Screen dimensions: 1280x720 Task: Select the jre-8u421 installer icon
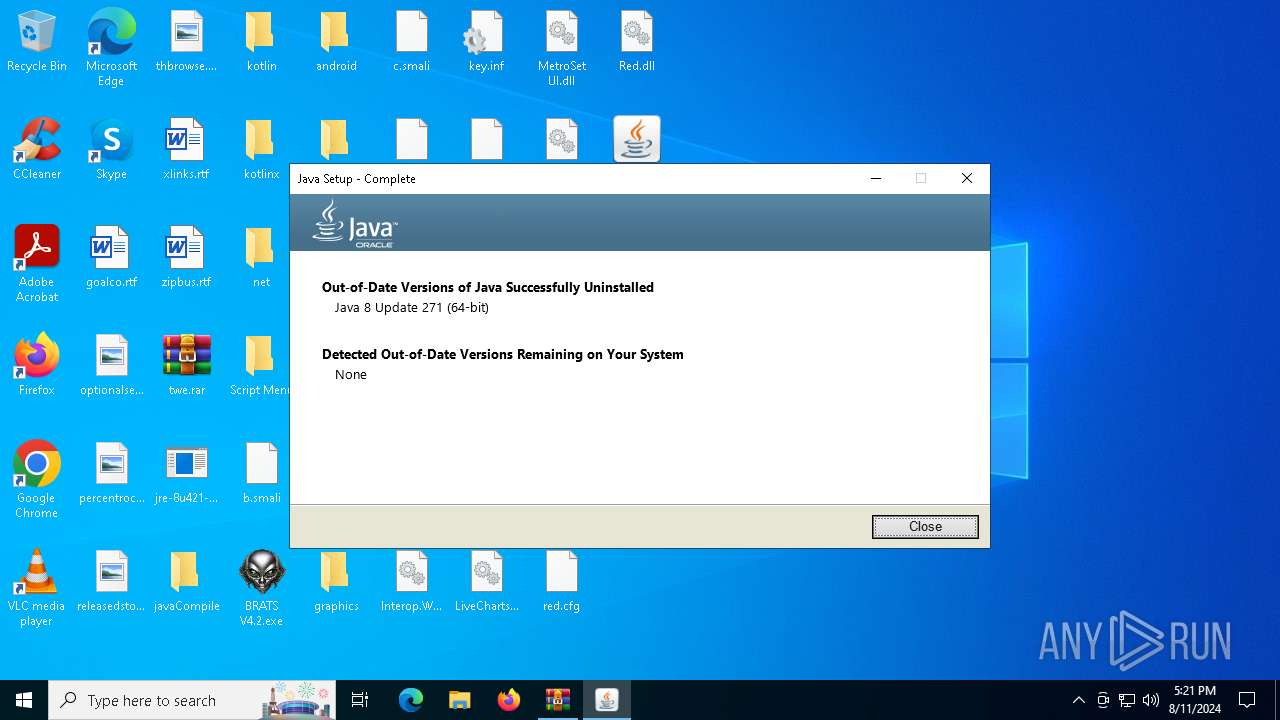pyautogui.click(x=186, y=473)
